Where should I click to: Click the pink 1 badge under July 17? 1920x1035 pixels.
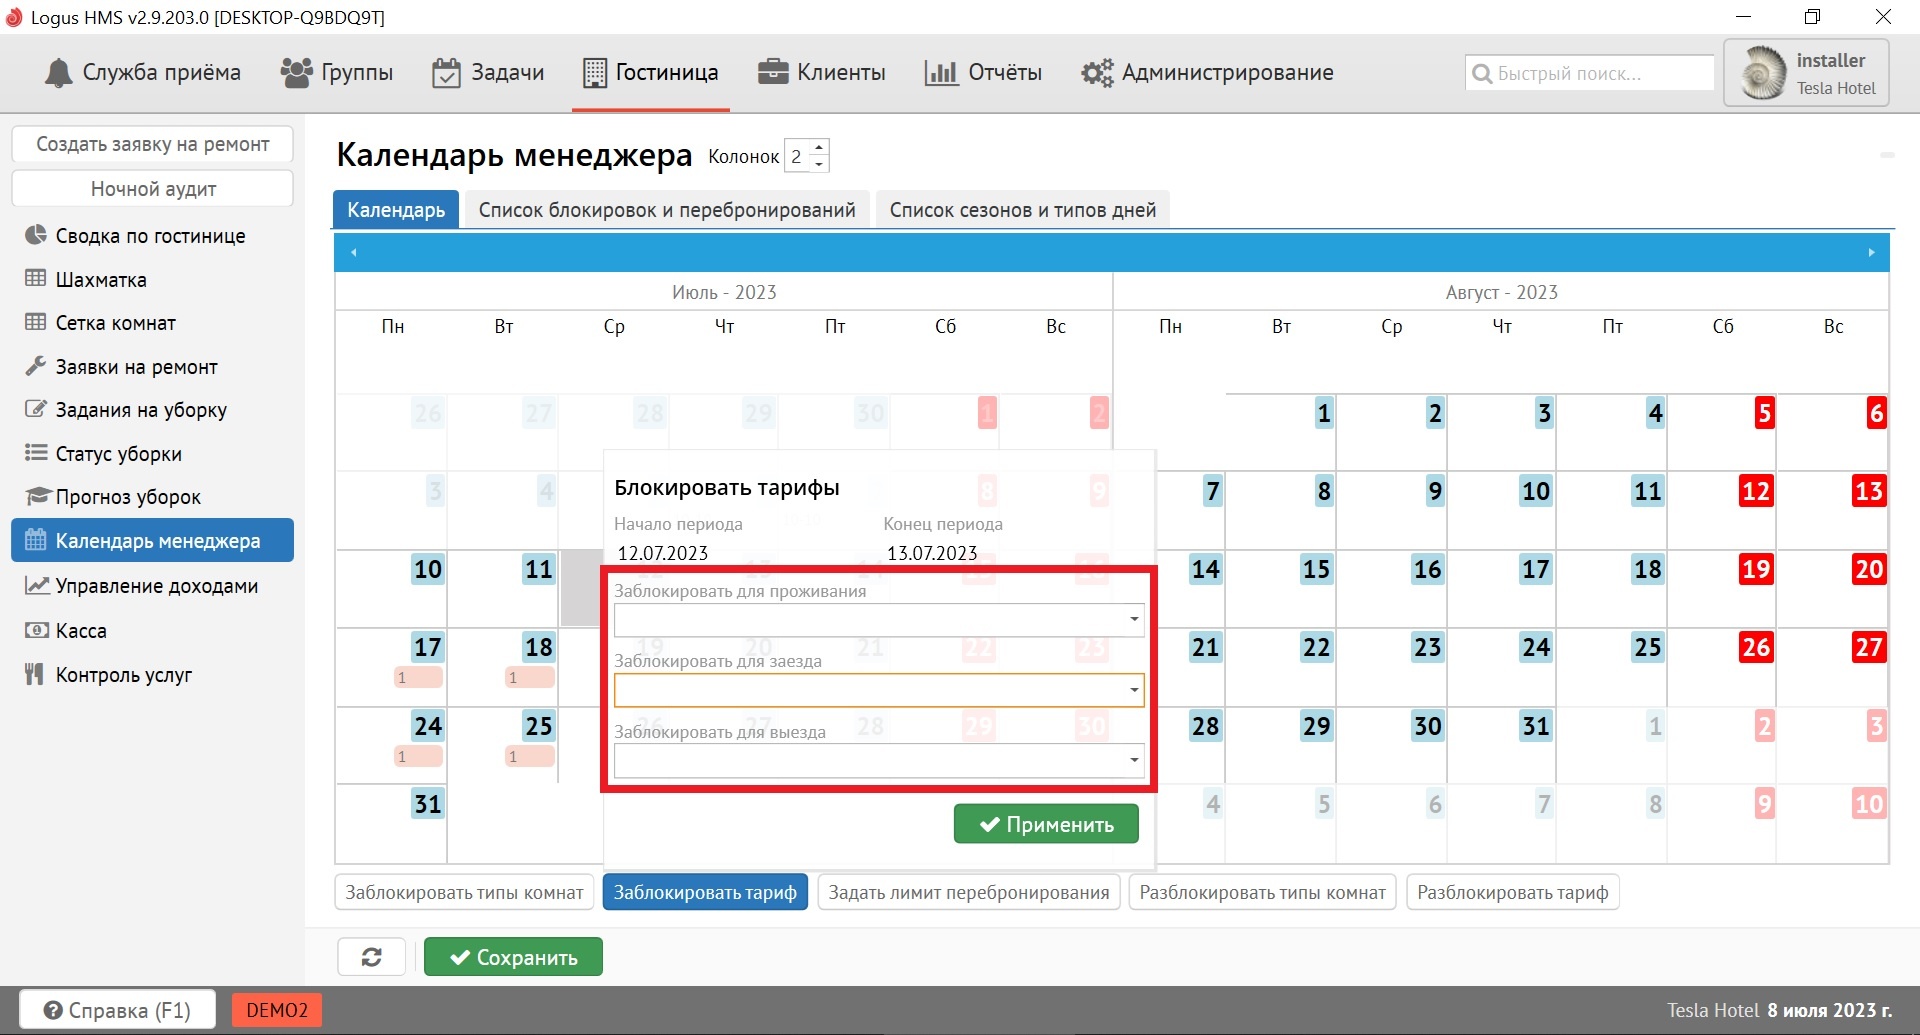[418, 677]
